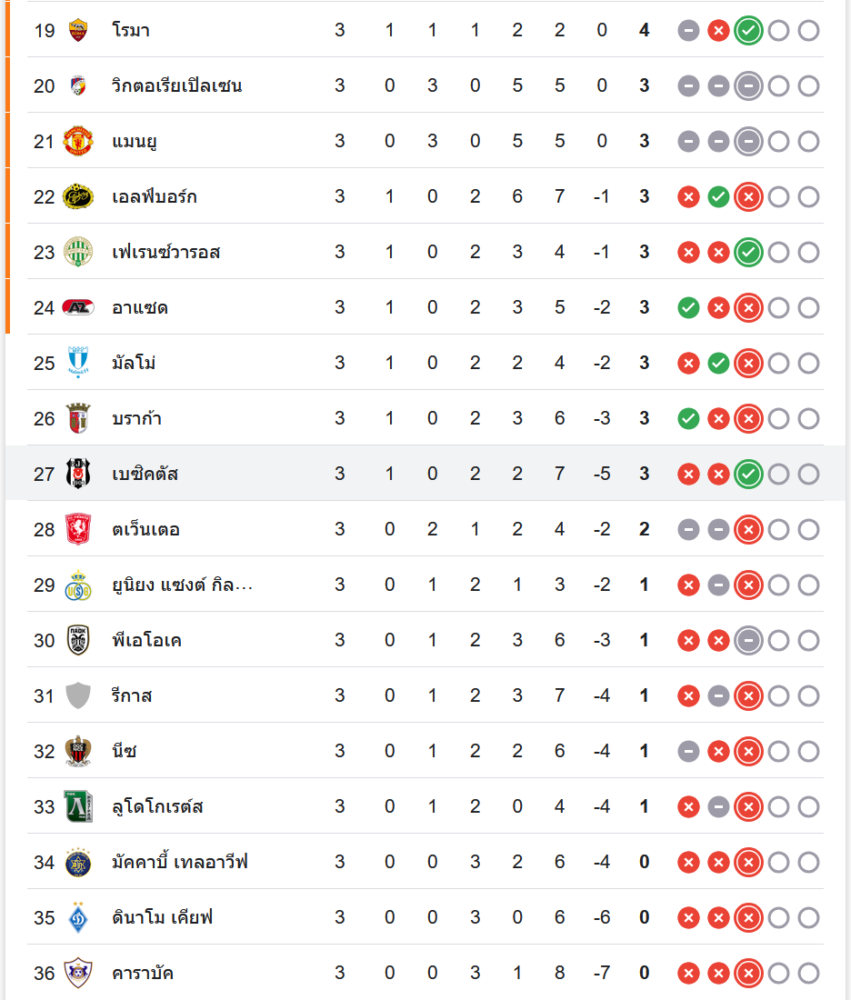Click Twente's red loss result icon
The image size is (851, 1000).
(748, 529)
